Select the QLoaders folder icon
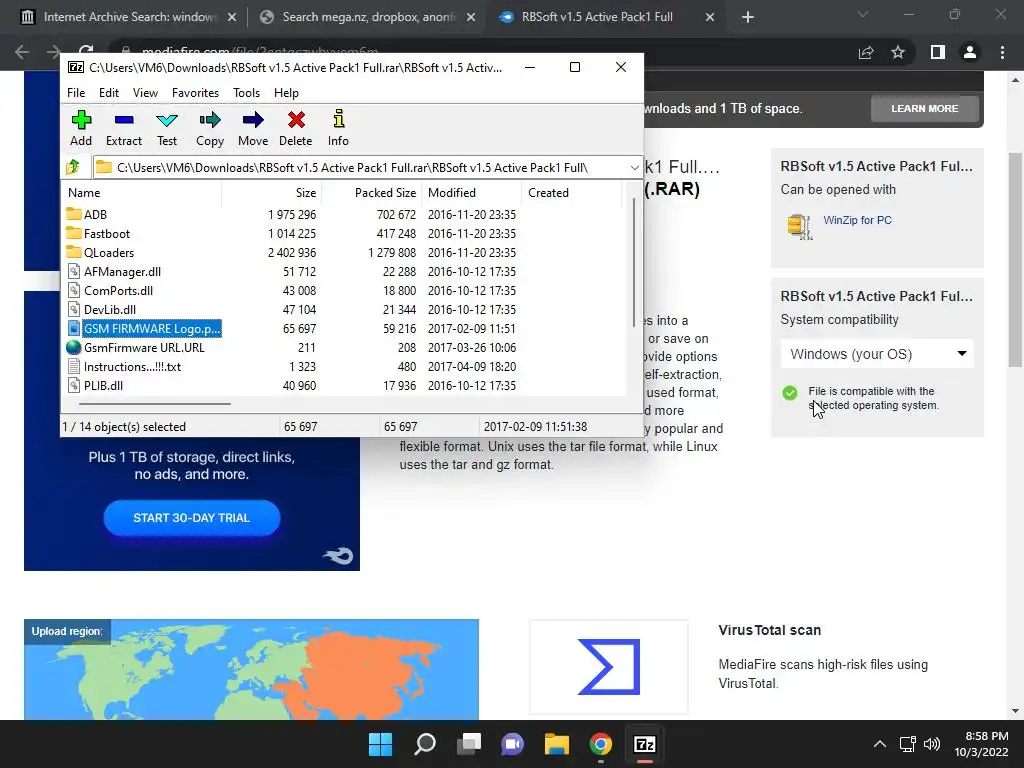This screenshot has width=1024, height=768. click(74, 252)
